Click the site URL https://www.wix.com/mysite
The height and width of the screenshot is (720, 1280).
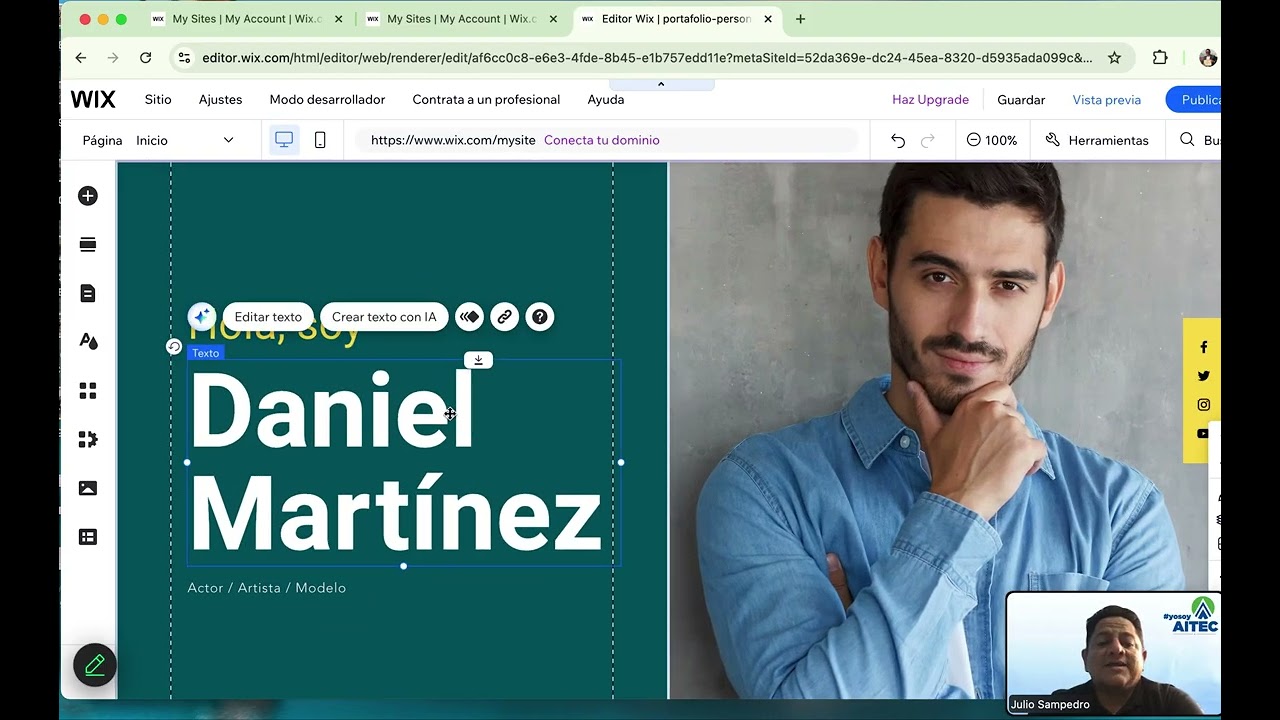(x=453, y=140)
